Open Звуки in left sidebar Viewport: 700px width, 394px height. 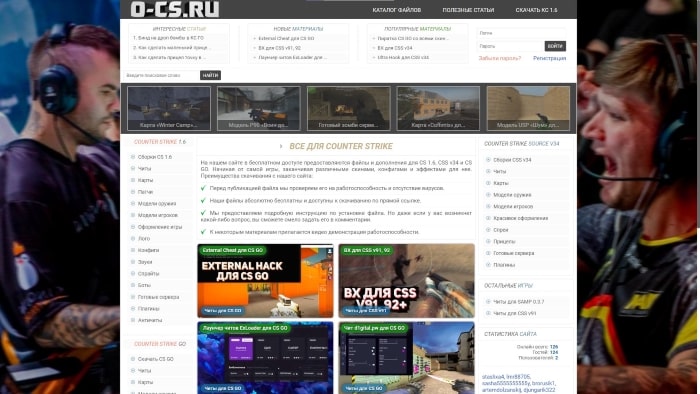pos(145,262)
